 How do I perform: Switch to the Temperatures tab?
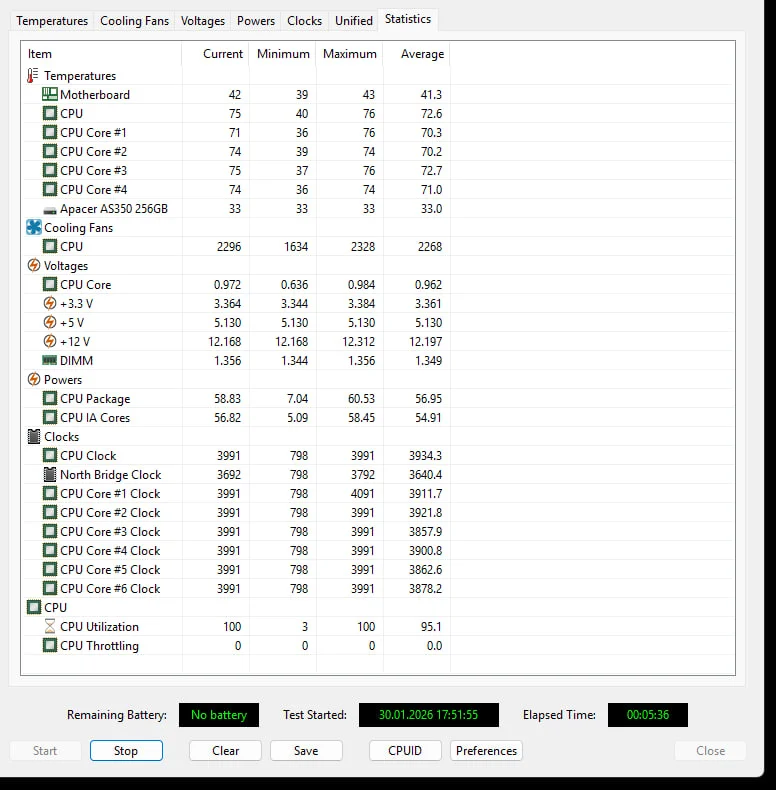point(52,21)
